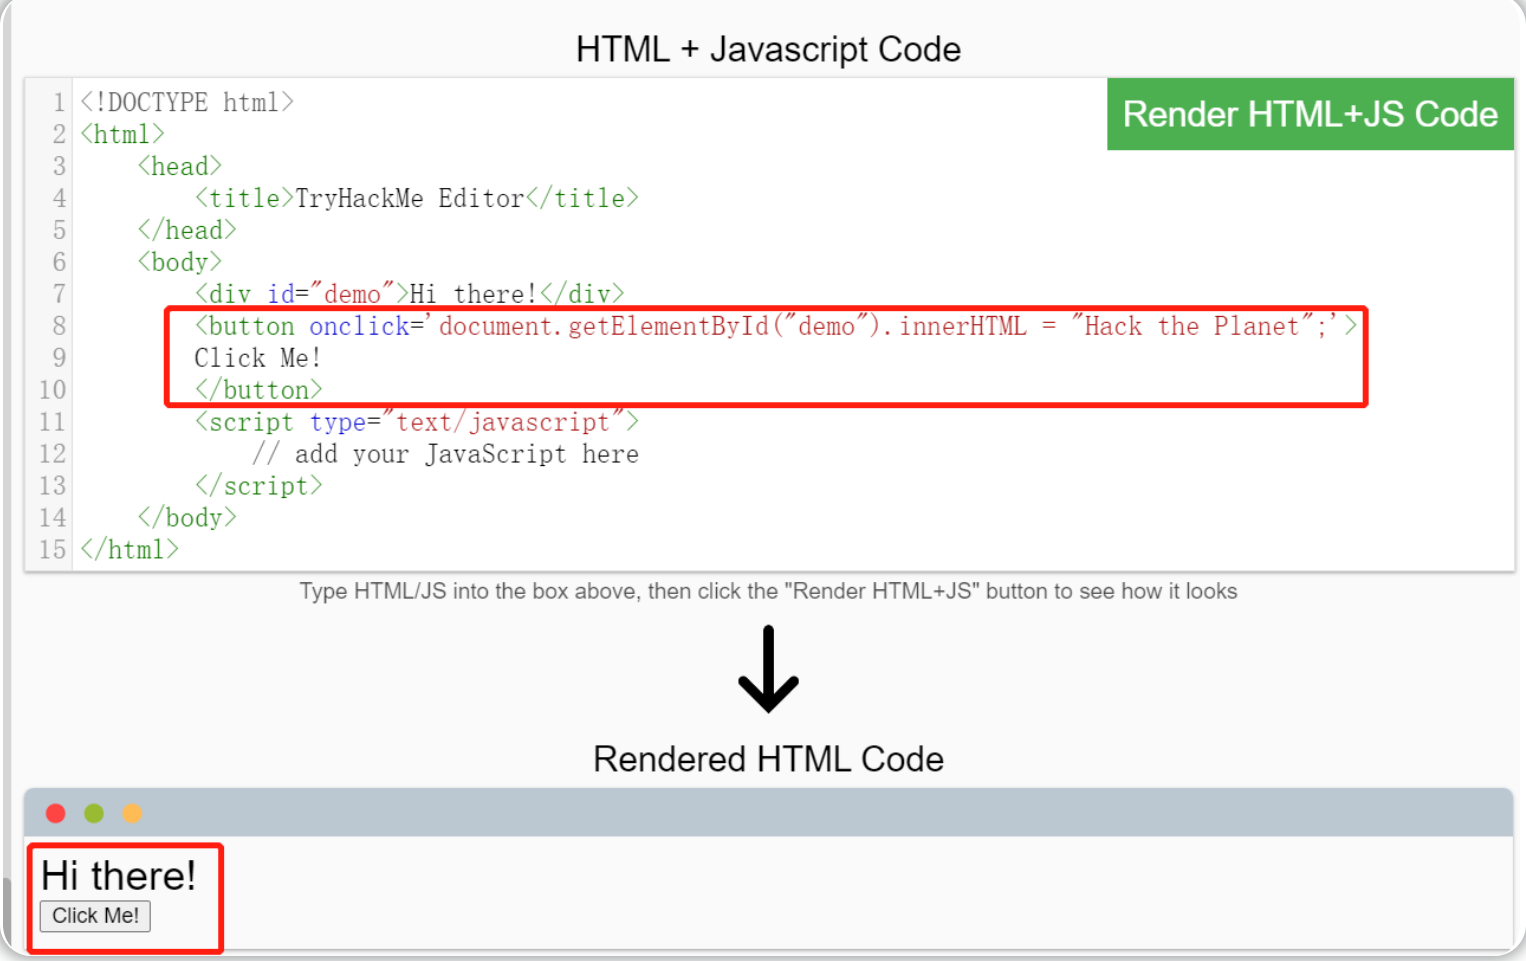
Task: Select line number 8 in the gutter
Action: click(59, 326)
